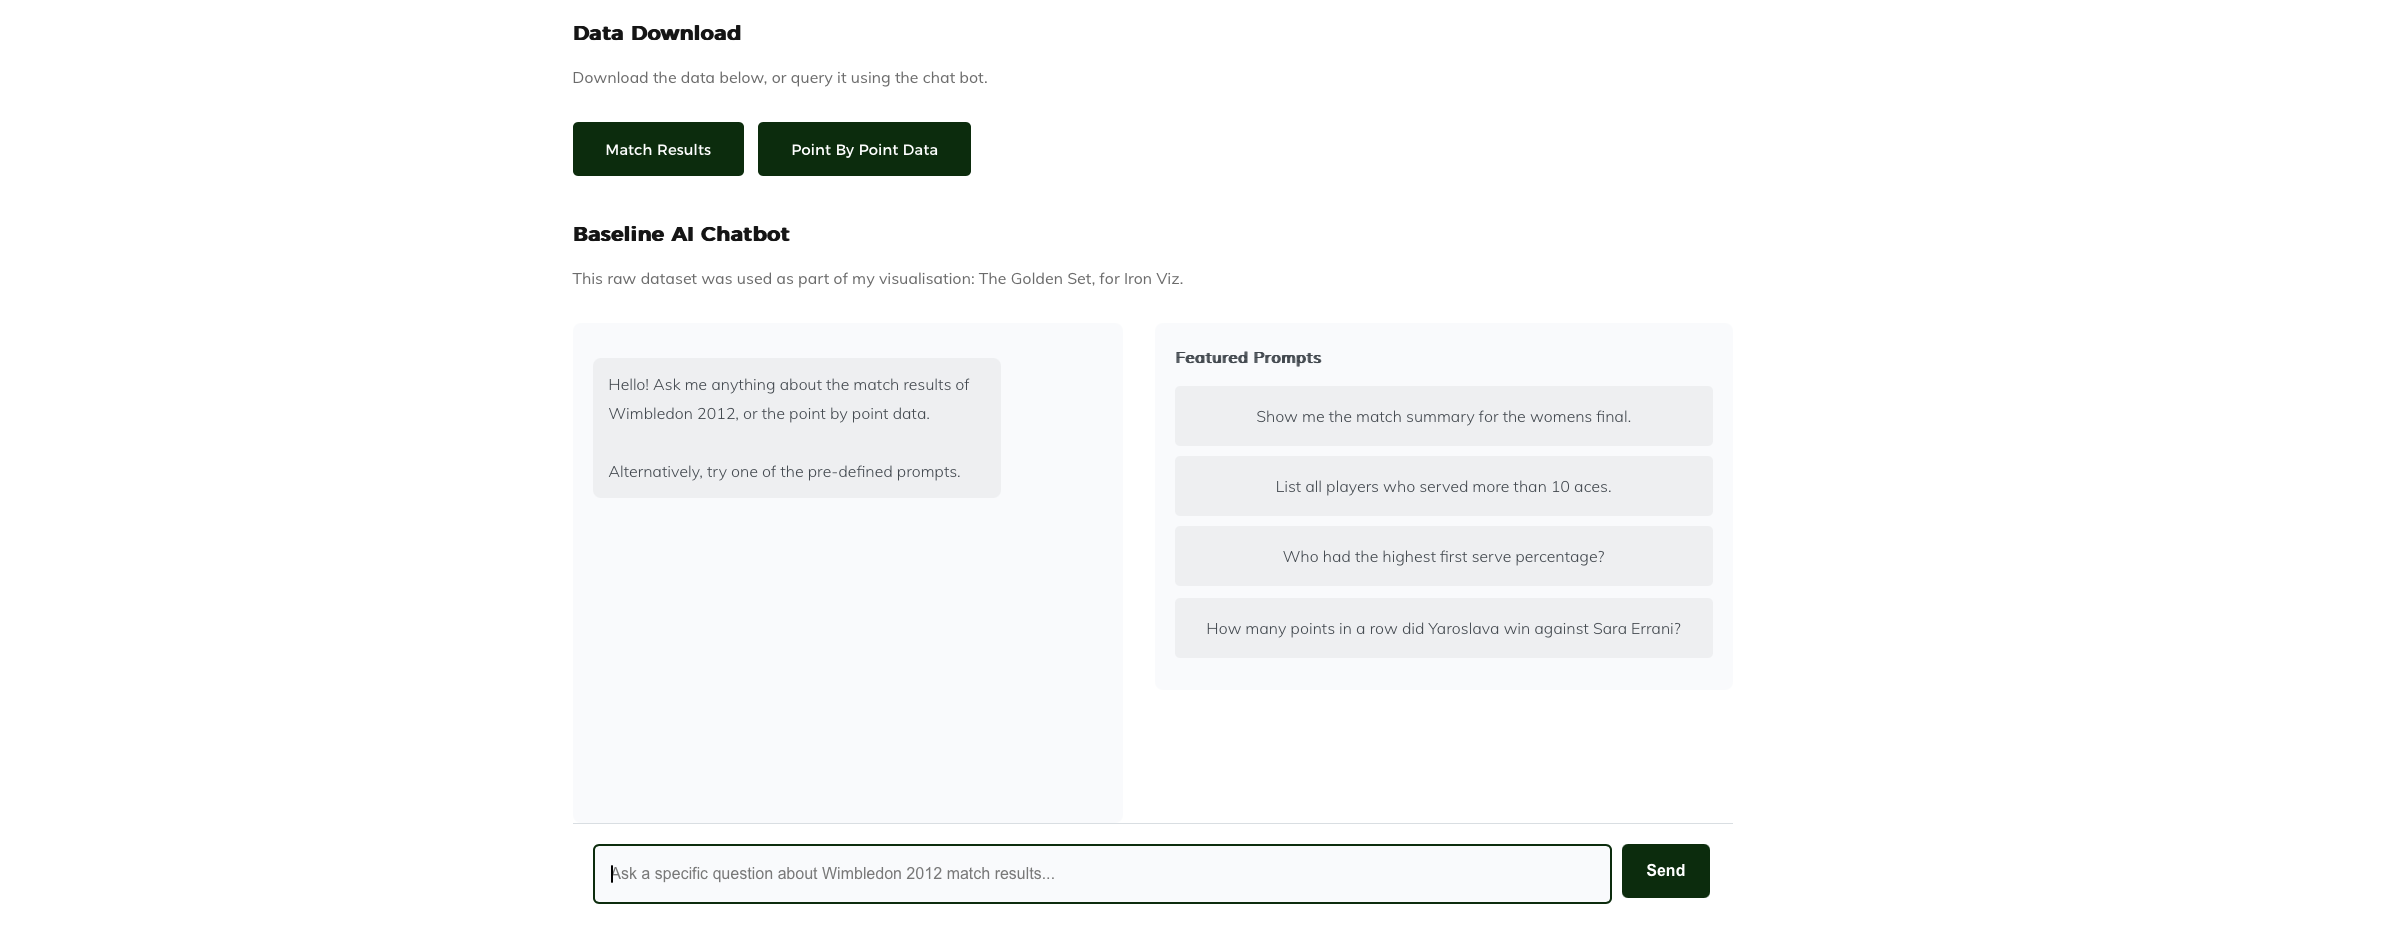Choose the more than 10 aces prompt

click(x=1443, y=486)
